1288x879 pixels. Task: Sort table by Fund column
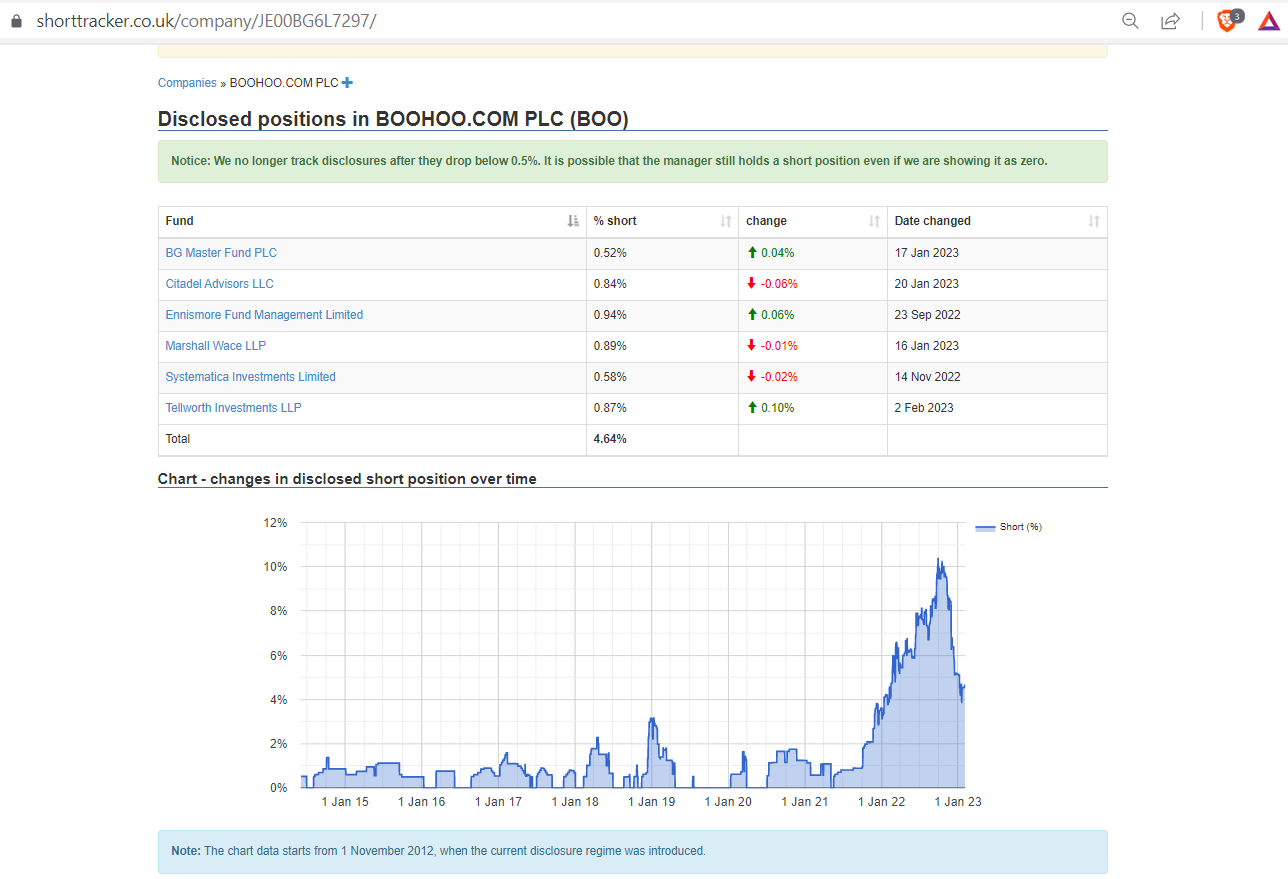click(573, 221)
